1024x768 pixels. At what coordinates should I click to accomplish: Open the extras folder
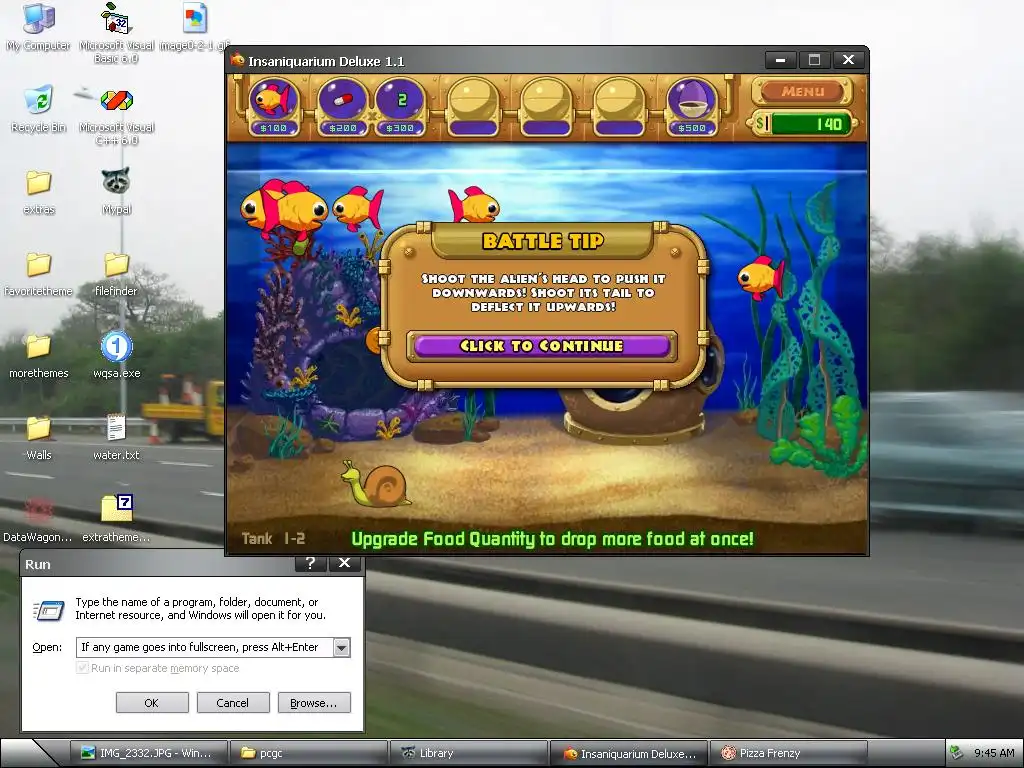[x=39, y=191]
